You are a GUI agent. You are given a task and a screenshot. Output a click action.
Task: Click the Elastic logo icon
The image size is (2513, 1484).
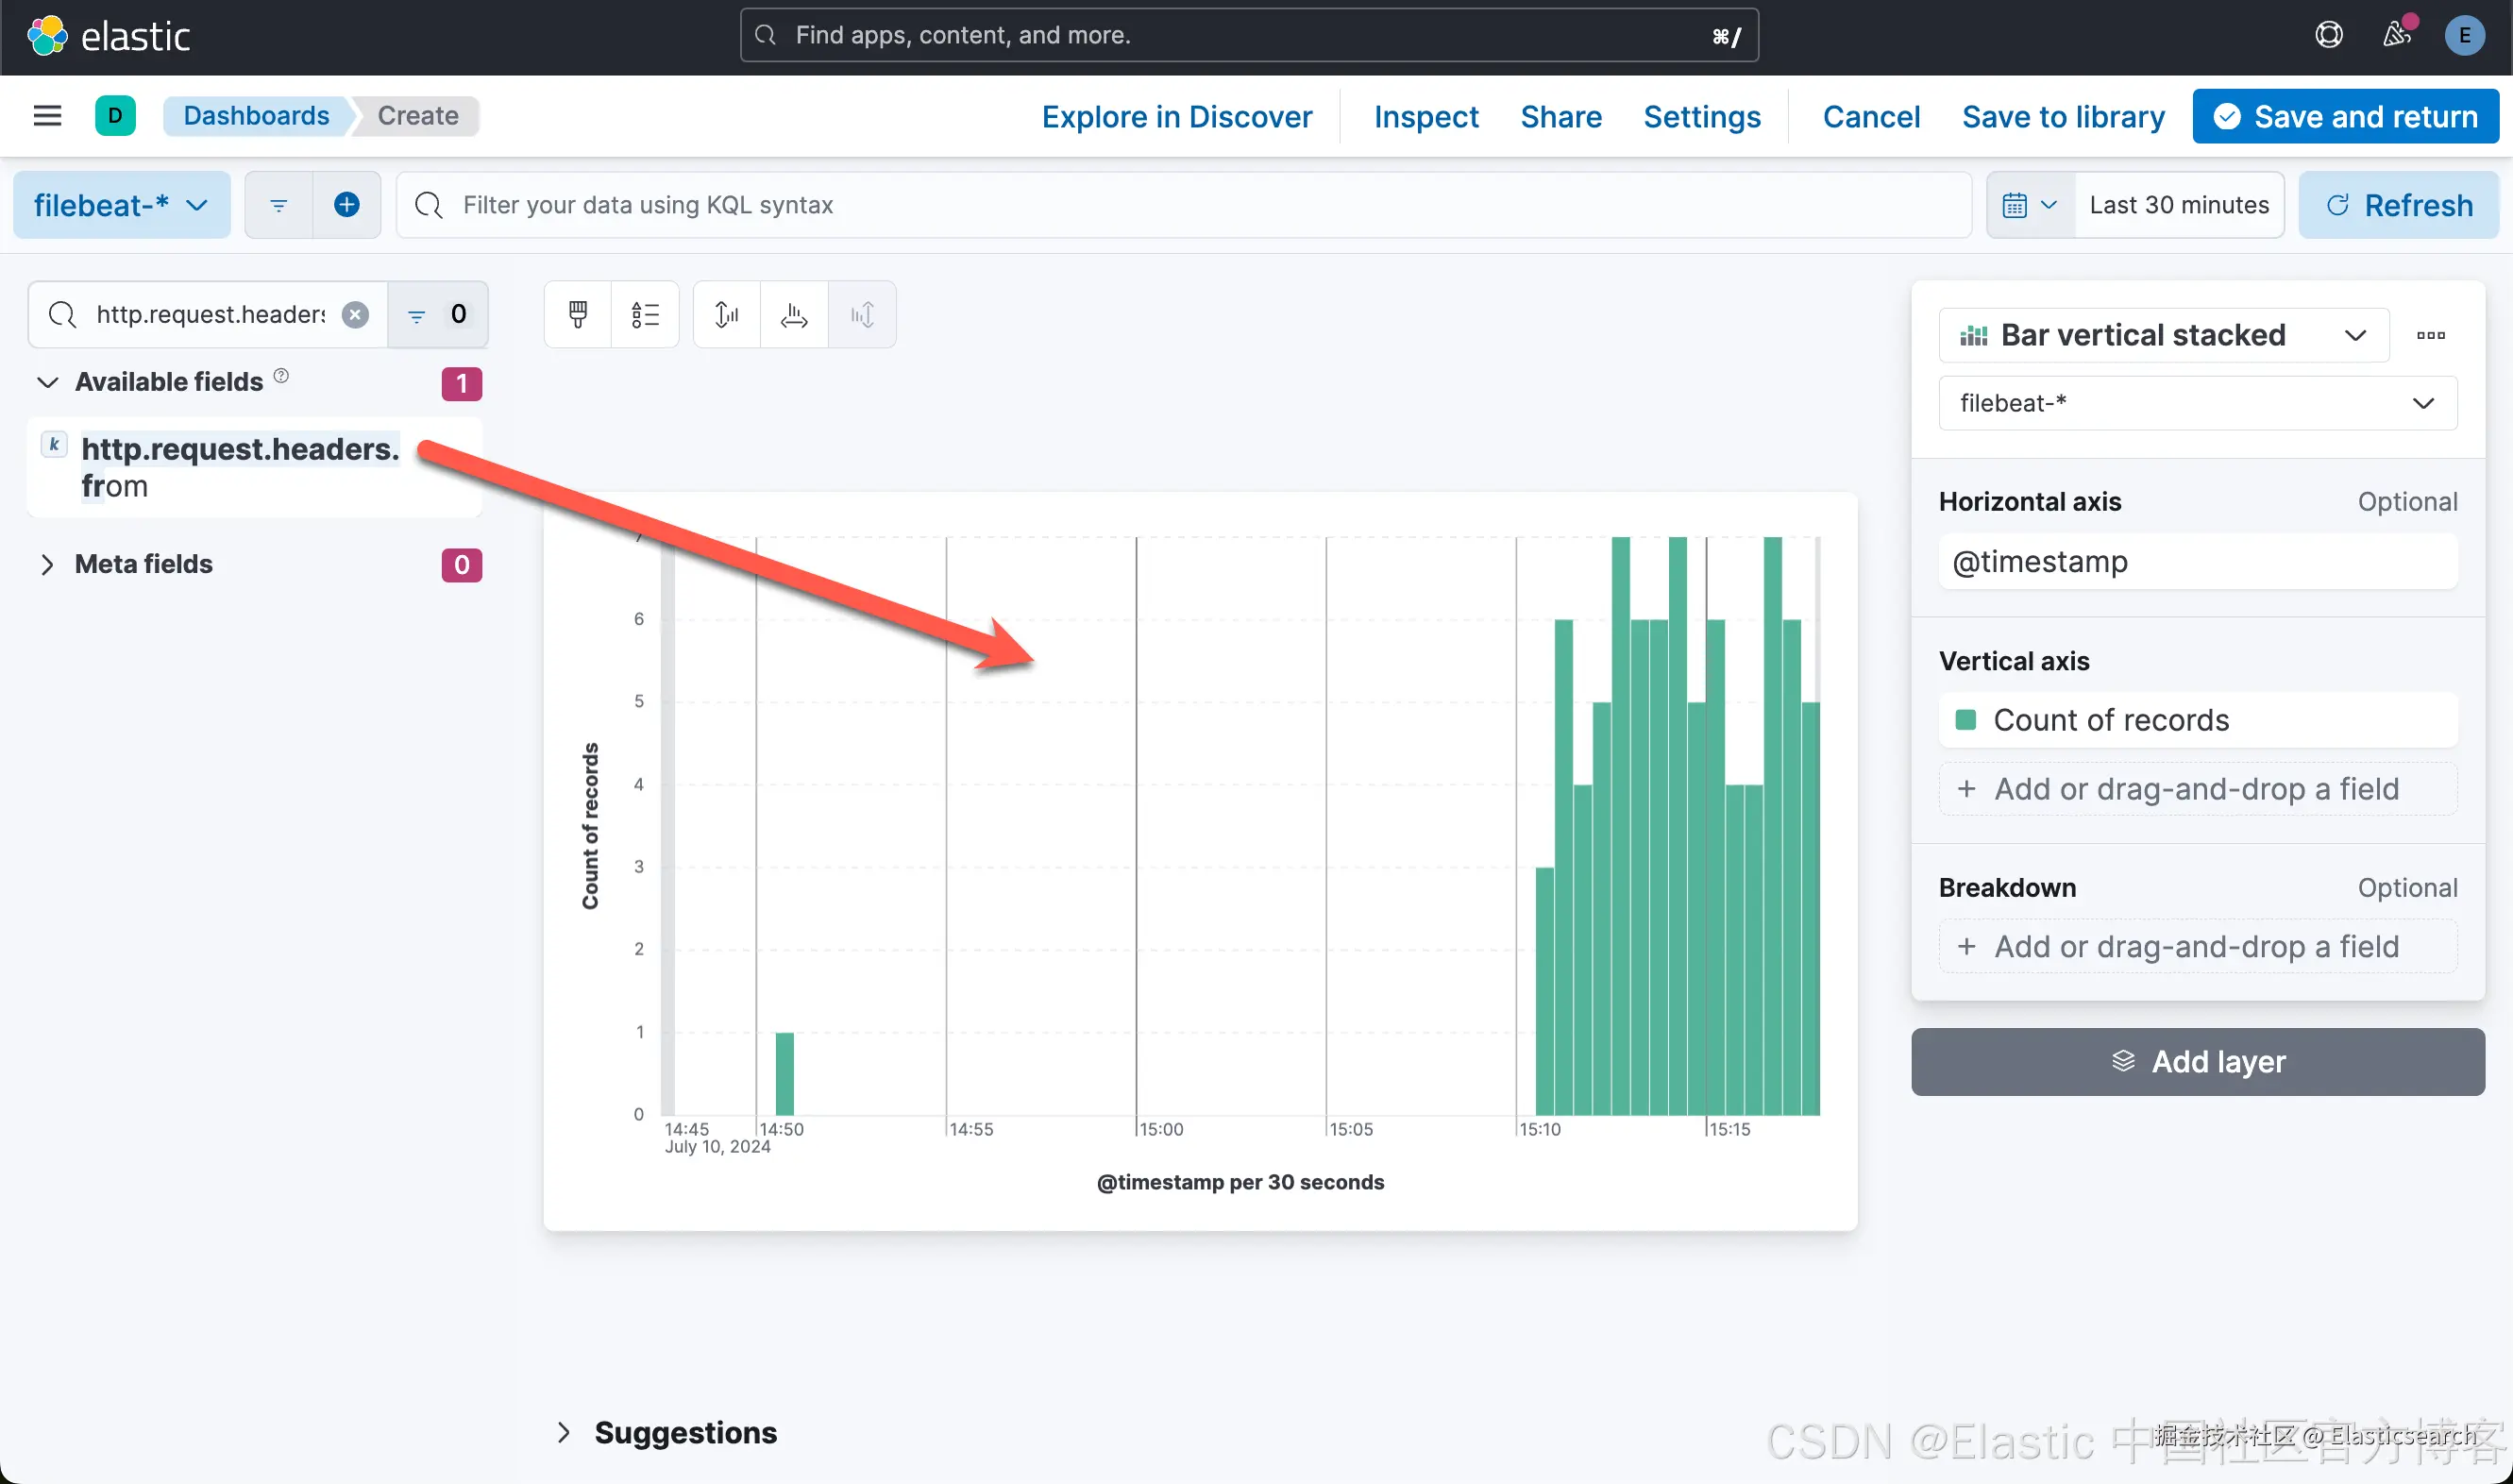pyautogui.click(x=47, y=36)
